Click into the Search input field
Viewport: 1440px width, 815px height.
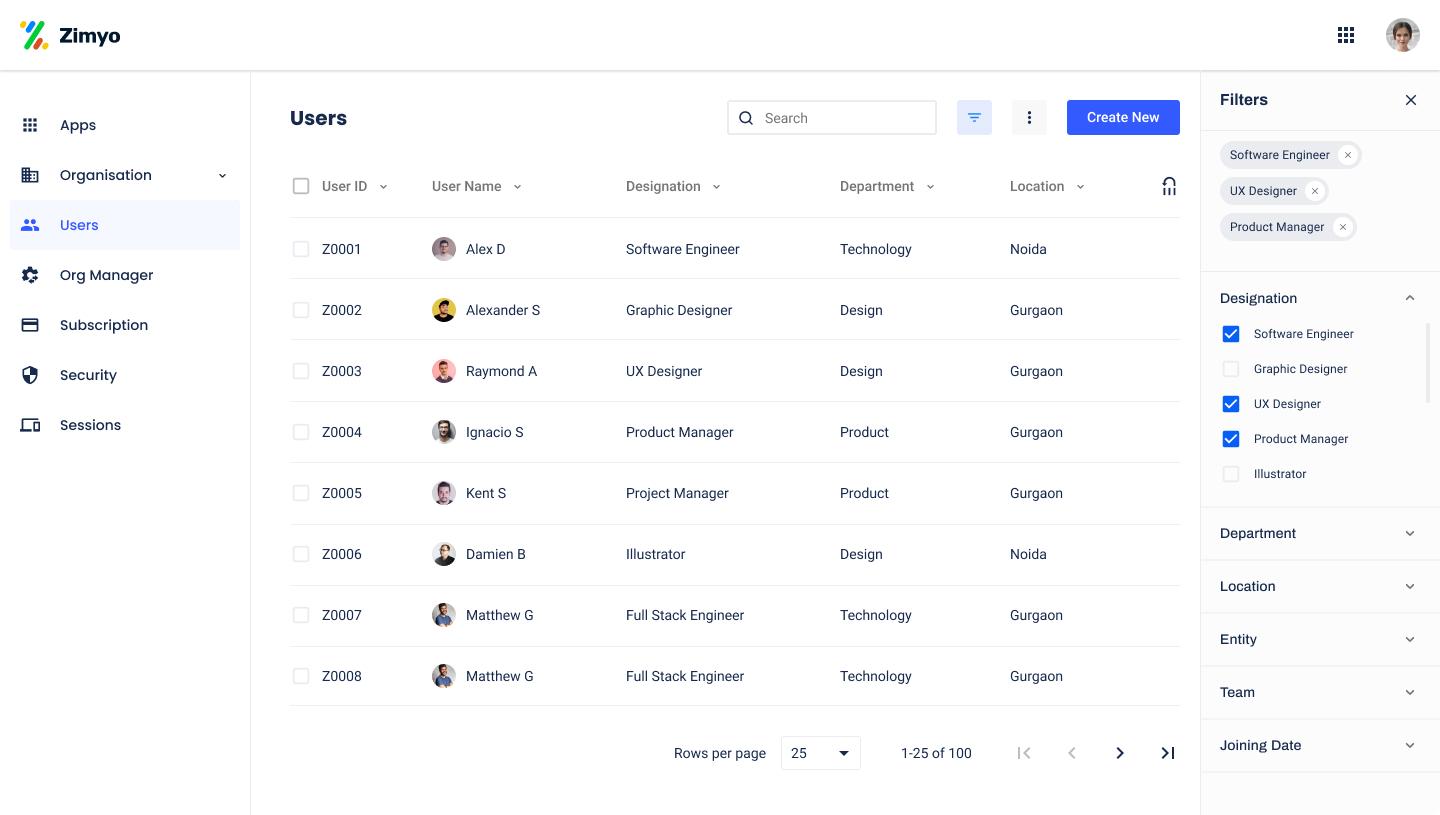point(845,118)
